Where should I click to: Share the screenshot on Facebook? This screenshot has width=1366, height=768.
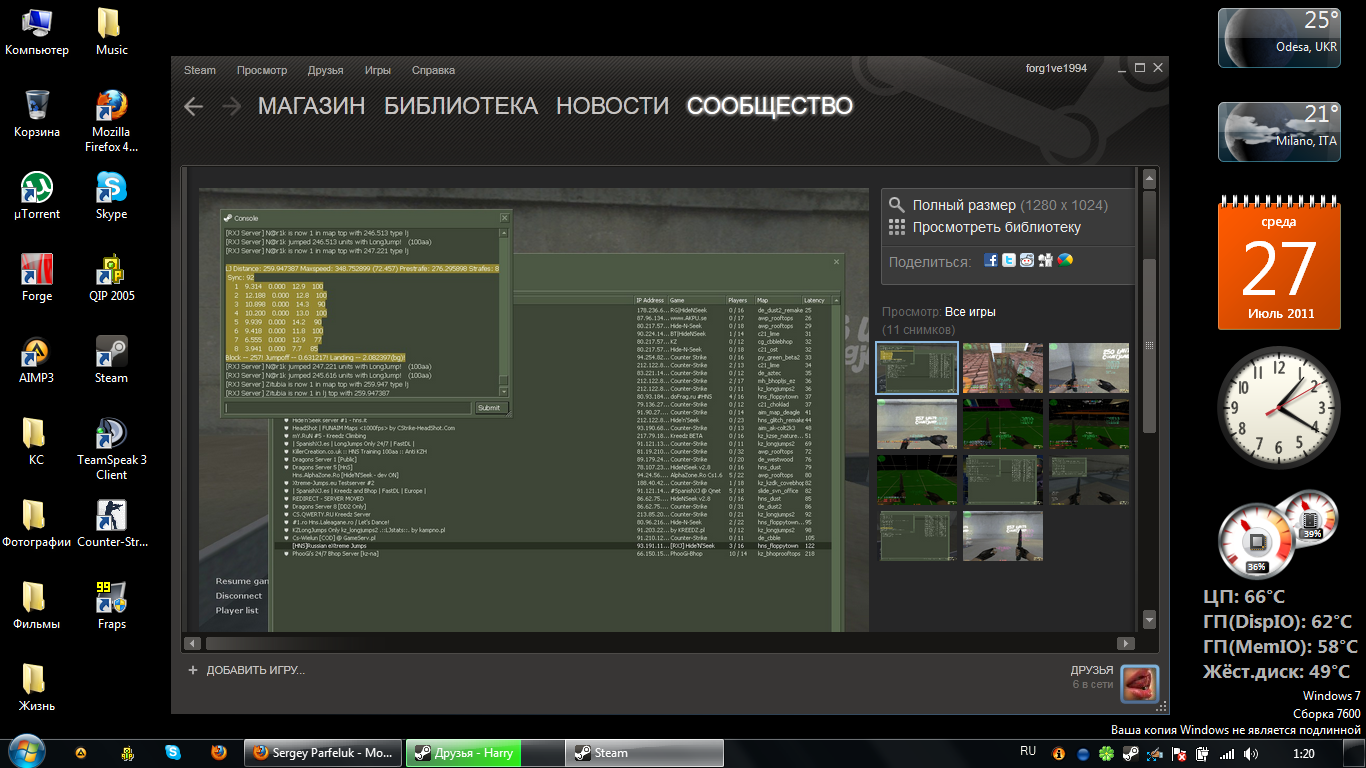[991, 260]
